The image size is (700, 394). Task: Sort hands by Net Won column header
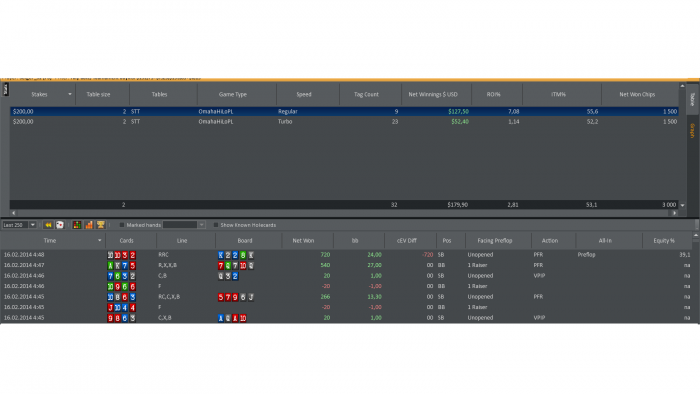(303, 241)
